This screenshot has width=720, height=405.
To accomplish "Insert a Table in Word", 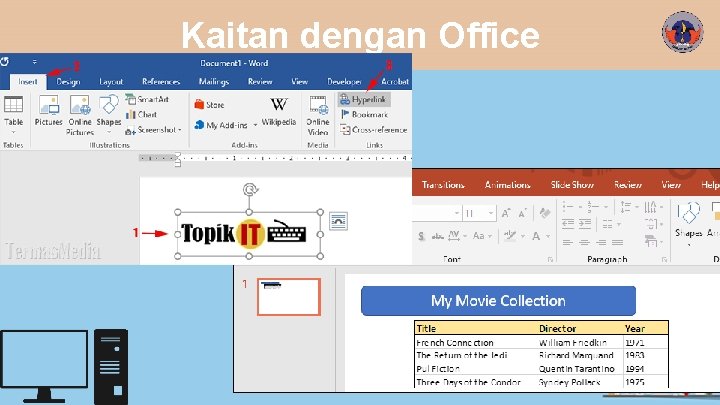I will pyautogui.click(x=13, y=114).
